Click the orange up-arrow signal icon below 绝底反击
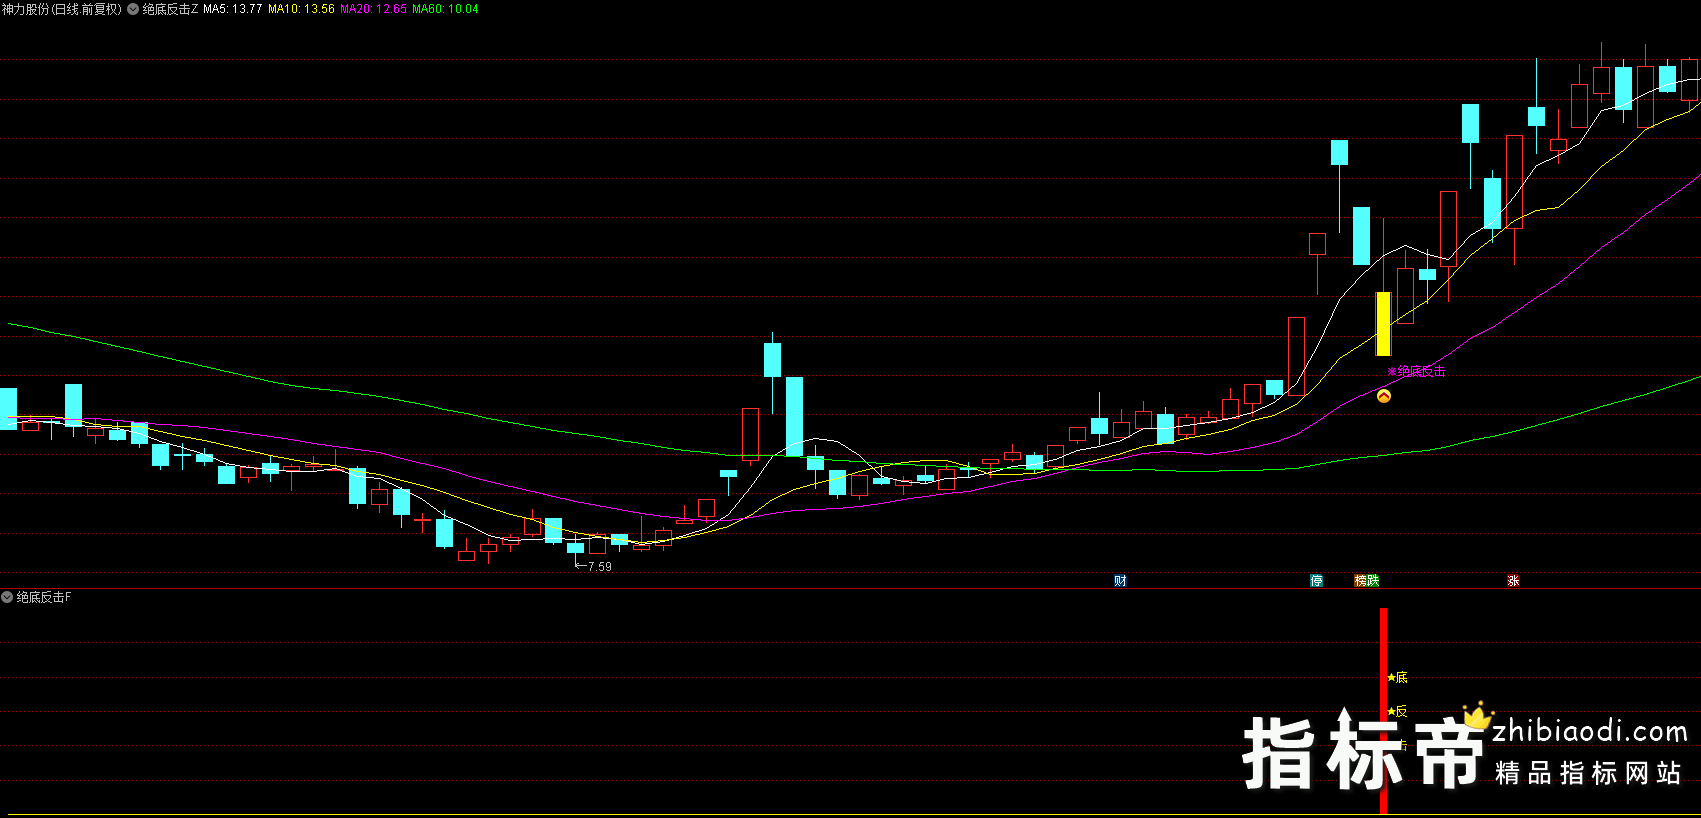This screenshot has width=1701, height=818. coord(1384,396)
